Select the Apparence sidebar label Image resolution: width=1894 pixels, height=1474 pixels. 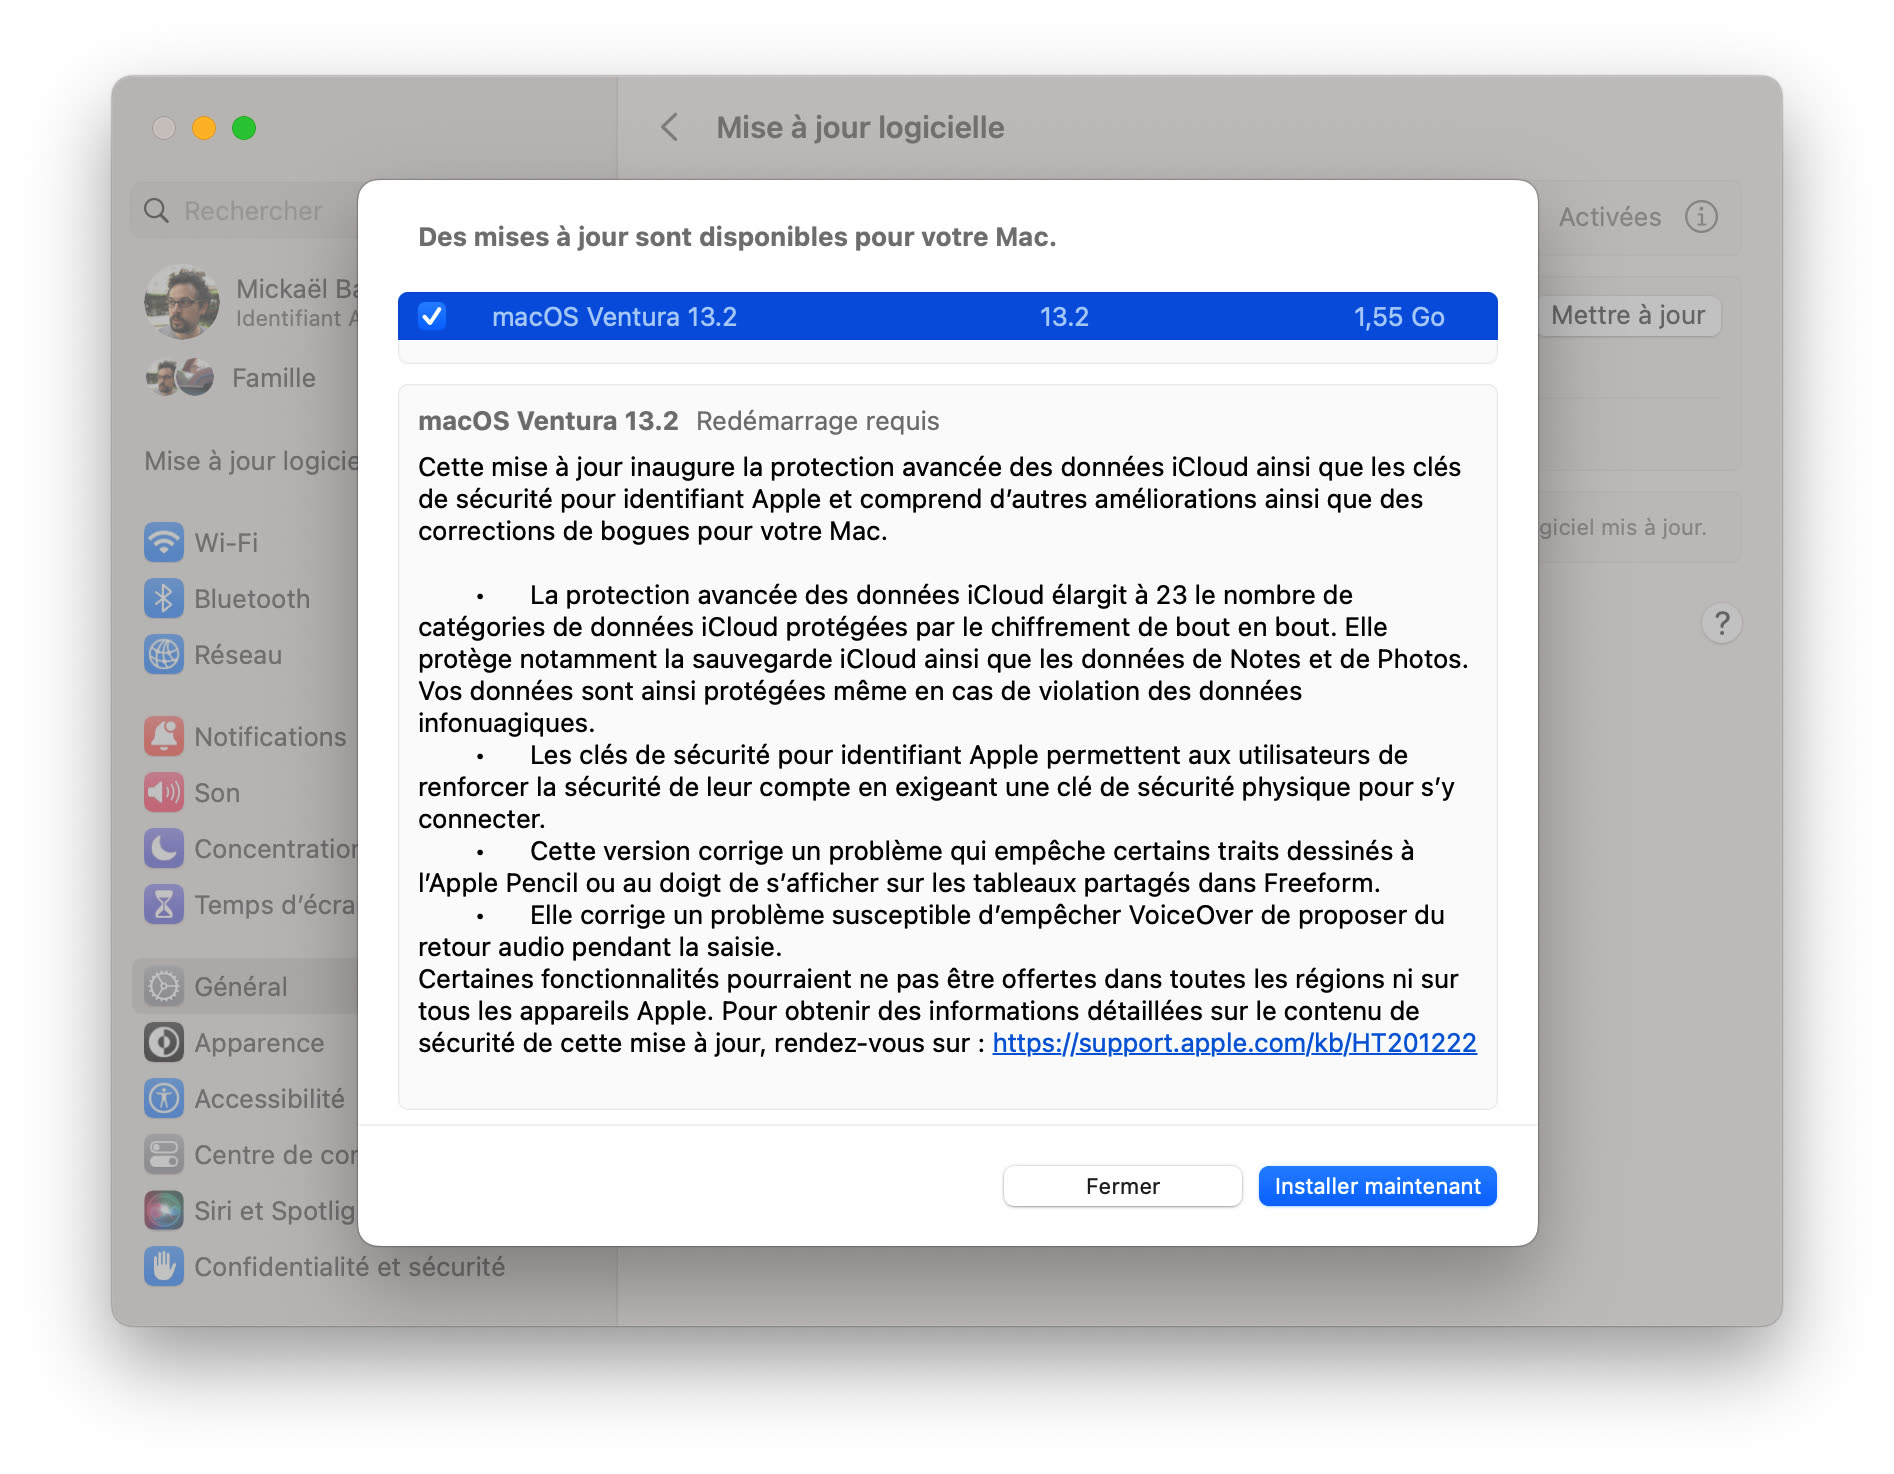[x=259, y=1042]
